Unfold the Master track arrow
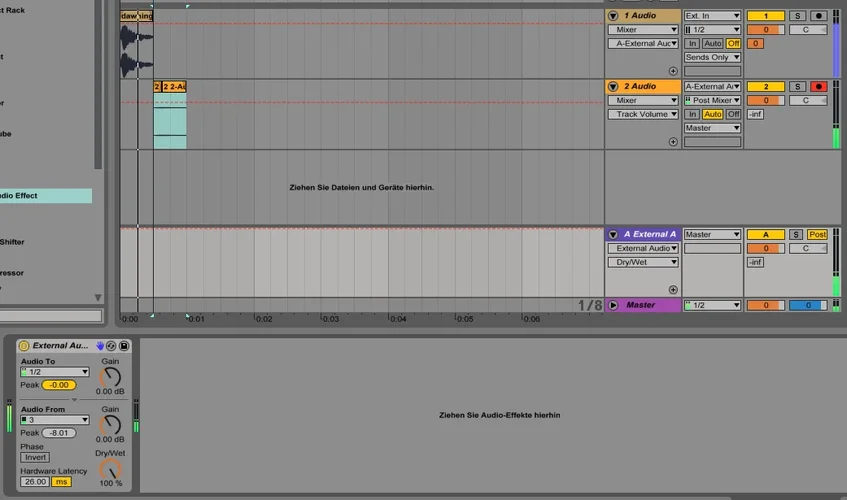This screenshot has width=847, height=500. tap(613, 305)
